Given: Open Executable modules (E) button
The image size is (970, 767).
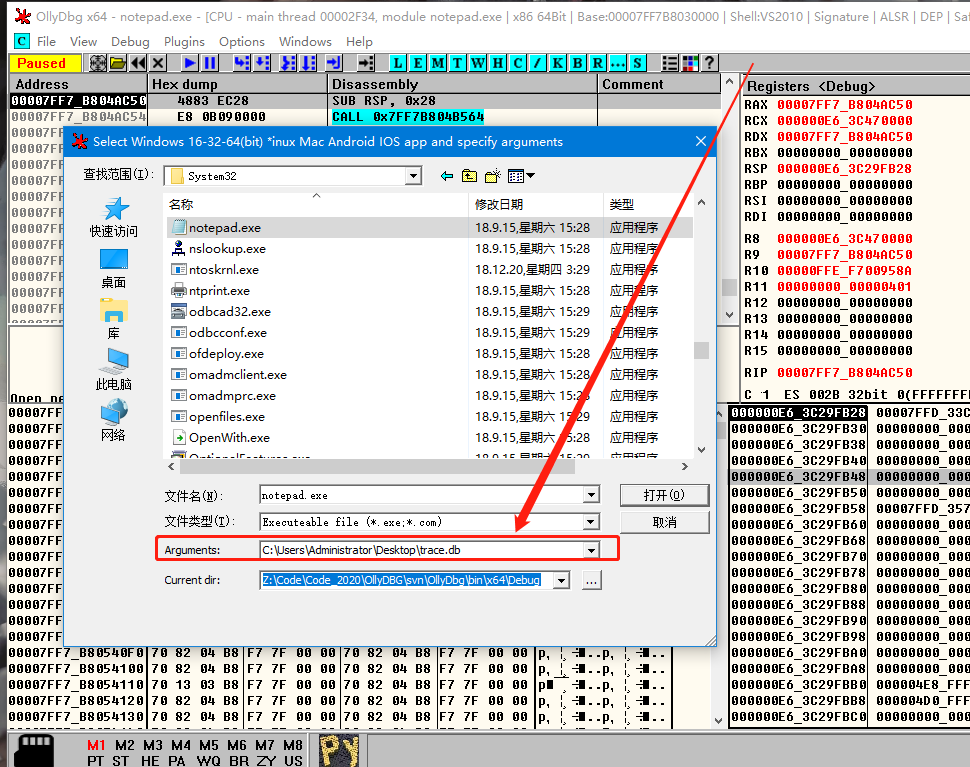Looking at the screenshot, I should click(418, 62).
